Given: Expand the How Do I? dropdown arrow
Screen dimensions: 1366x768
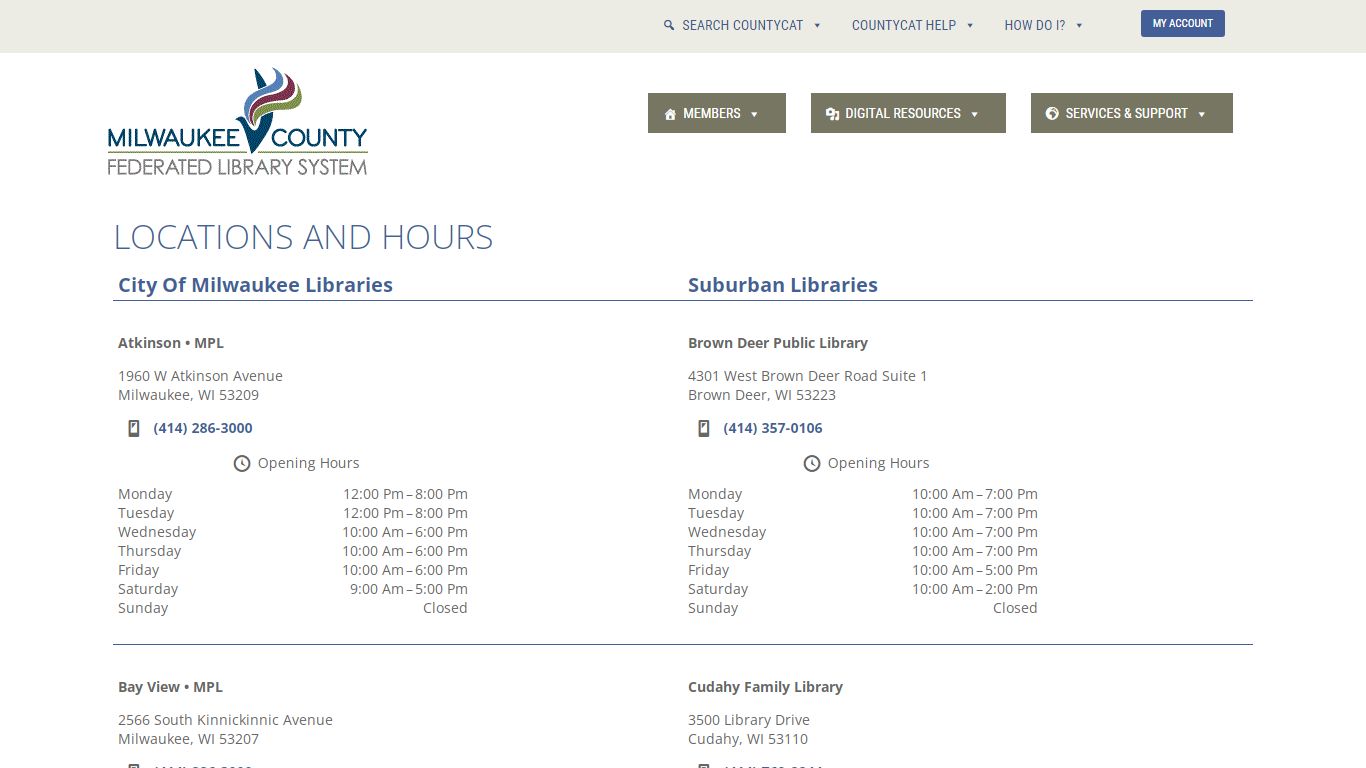Looking at the screenshot, I should tap(1079, 26).
